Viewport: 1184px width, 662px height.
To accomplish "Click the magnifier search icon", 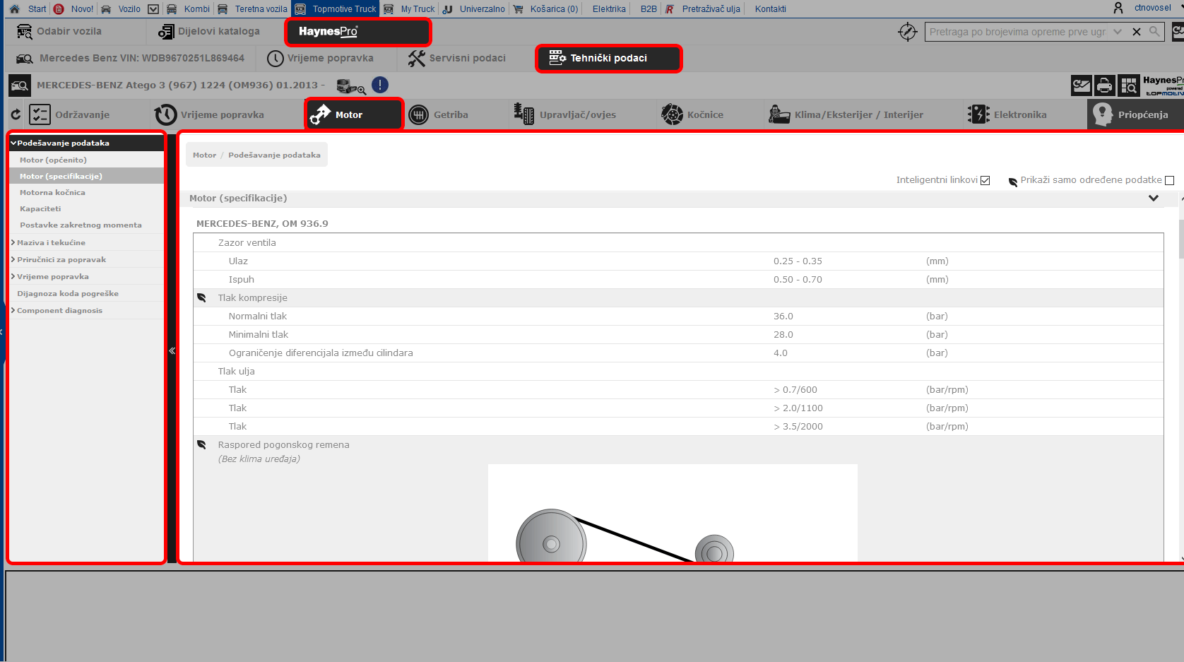I will 1155,32.
